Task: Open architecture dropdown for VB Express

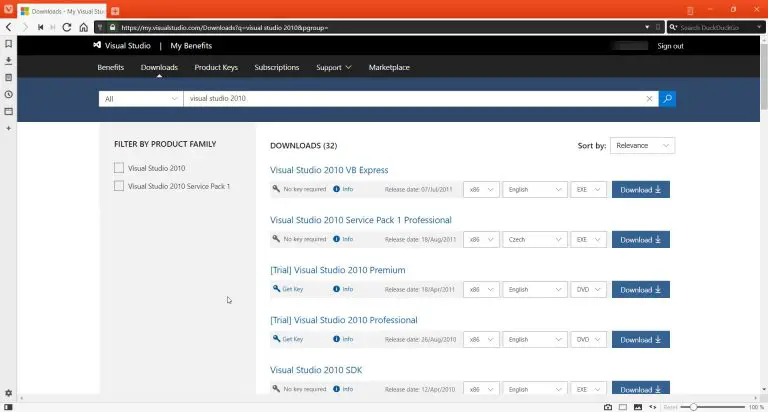Action: (x=481, y=190)
